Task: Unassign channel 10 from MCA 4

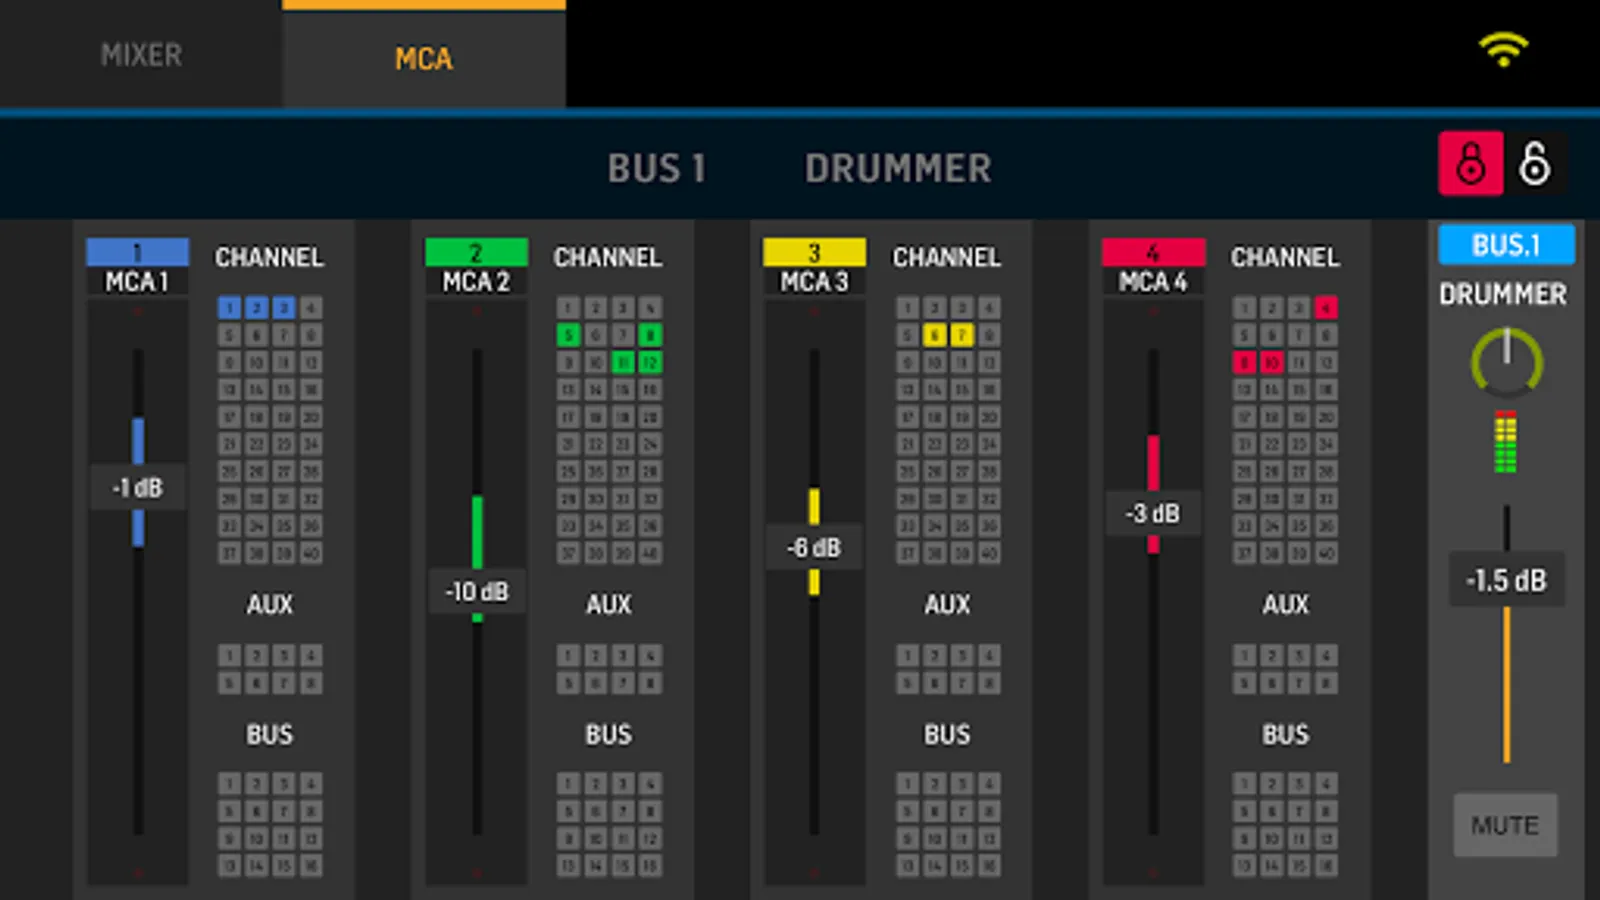Action: 1271,362
